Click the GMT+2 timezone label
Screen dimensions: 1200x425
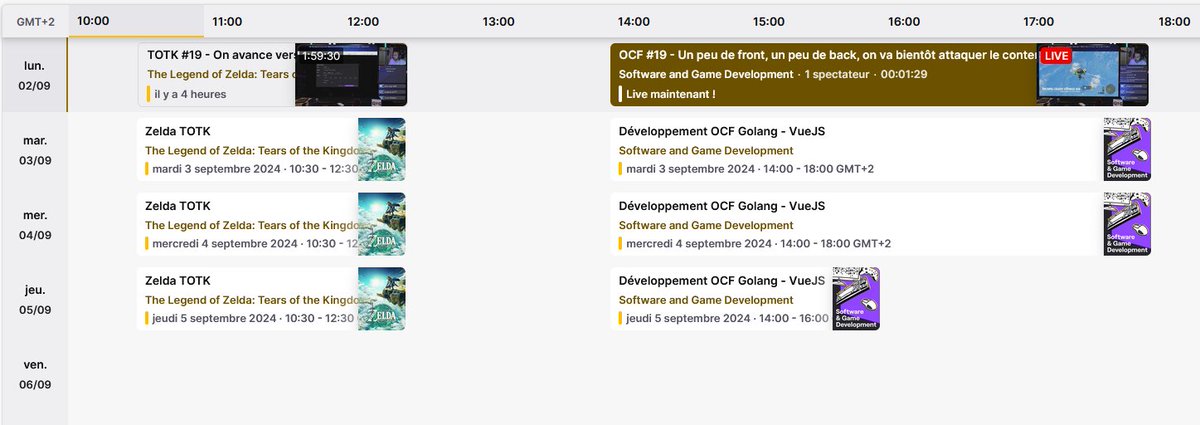coord(35,21)
